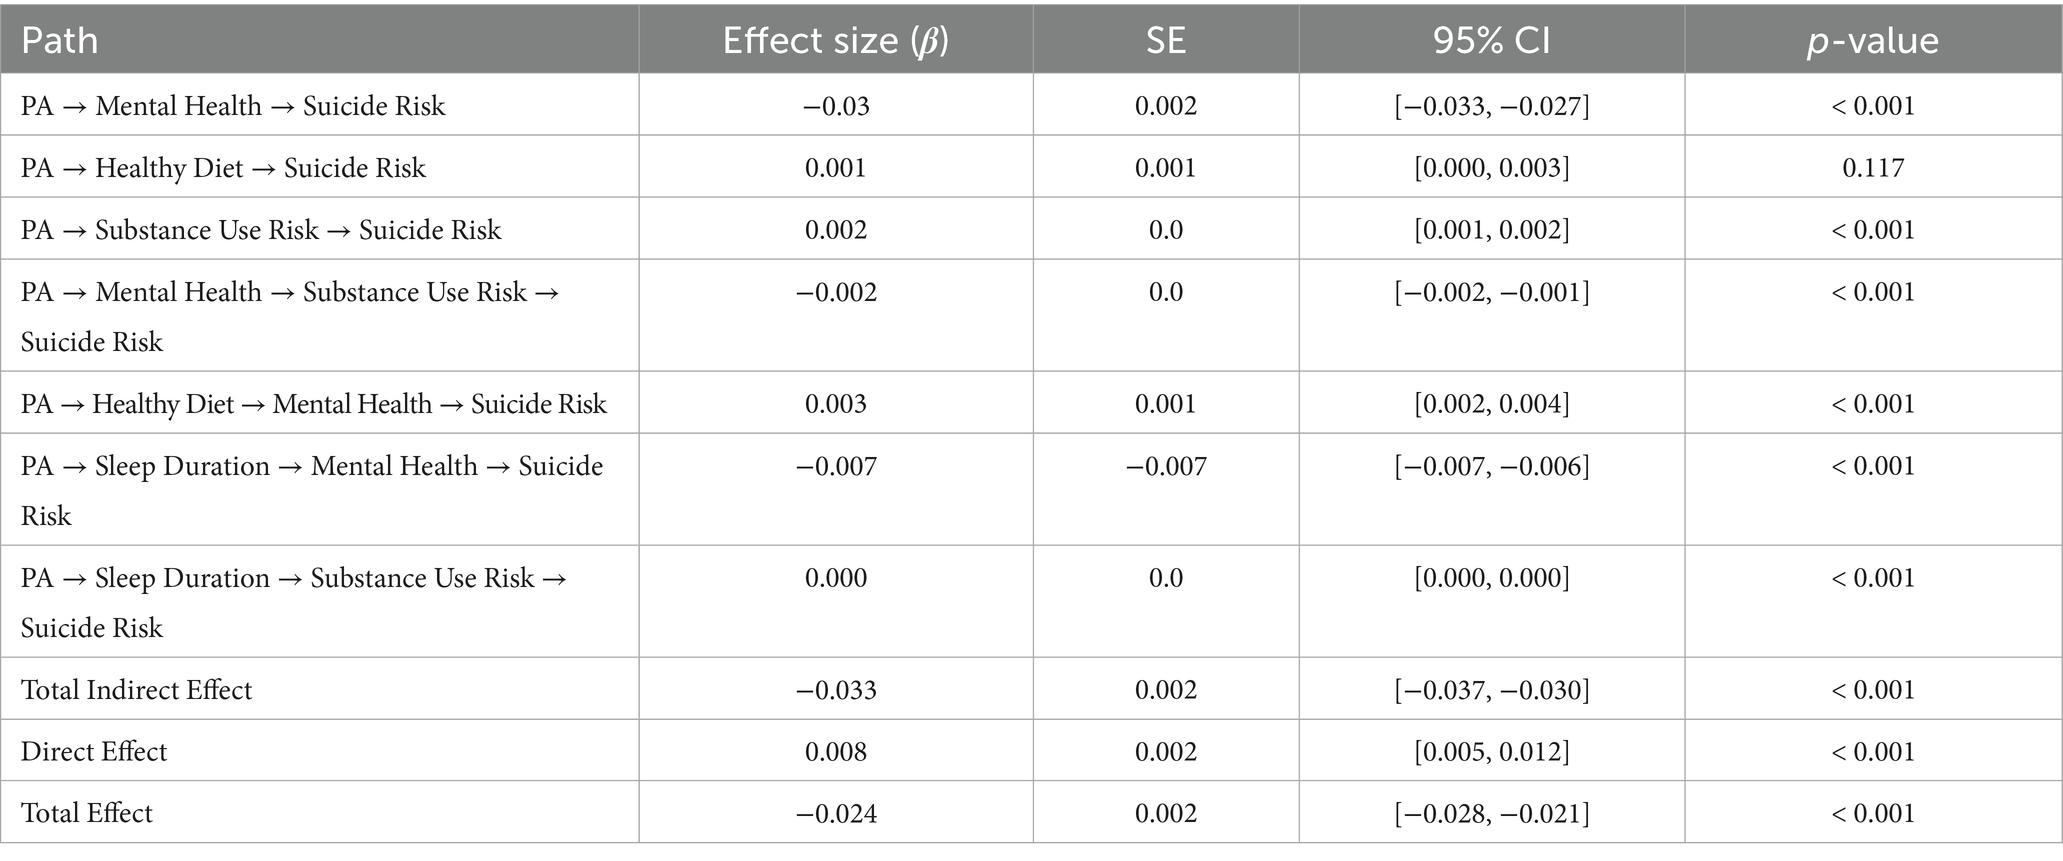
Task: Select the effect size cell showing −0.024
Action: point(835,813)
